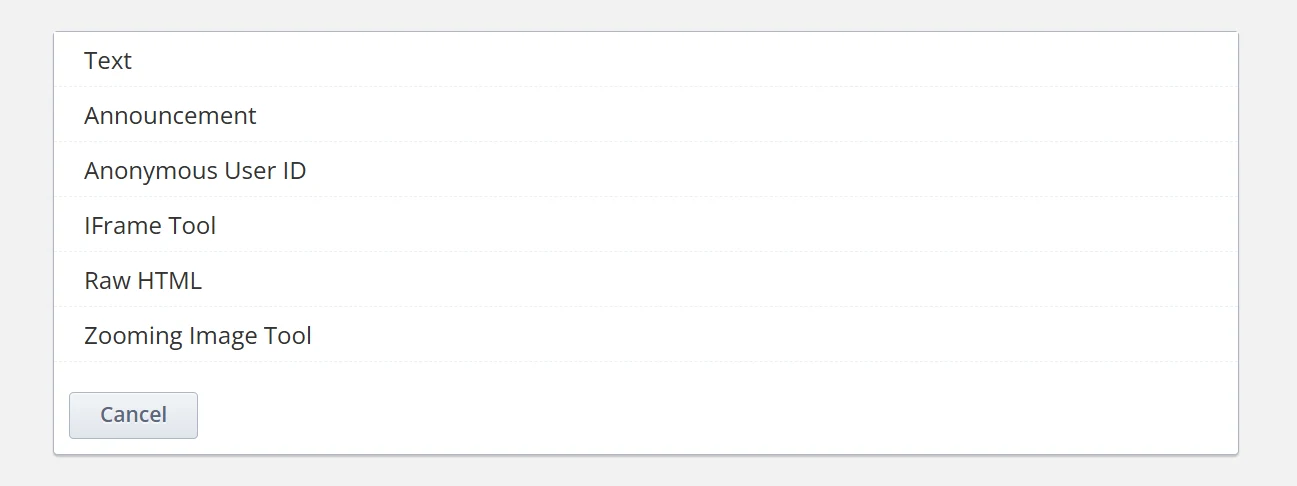Insert an IFrame Tool component
Viewport: 1297px width, 486px height.
pyautogui.click(x=646, y=225)
